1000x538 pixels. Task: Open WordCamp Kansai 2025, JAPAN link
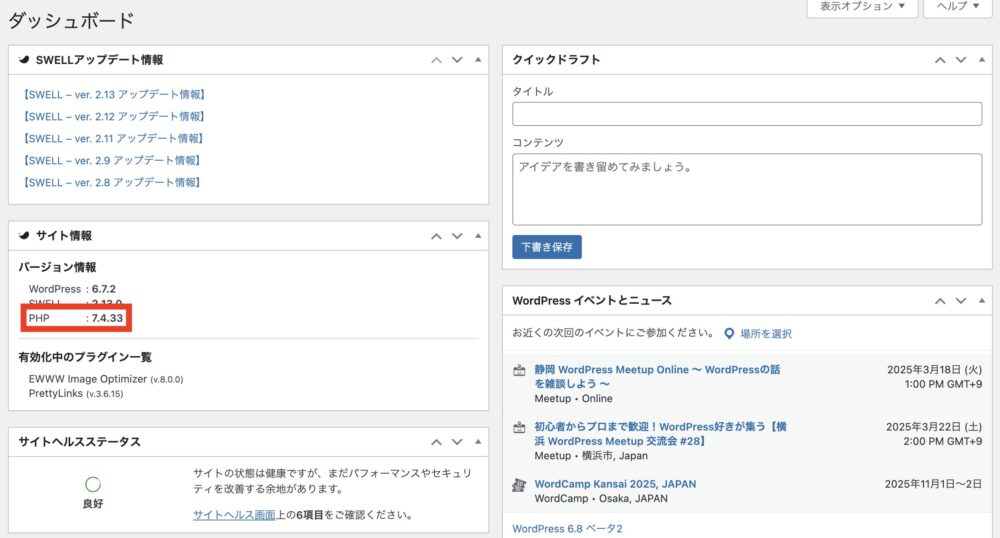tap(615, 484)
